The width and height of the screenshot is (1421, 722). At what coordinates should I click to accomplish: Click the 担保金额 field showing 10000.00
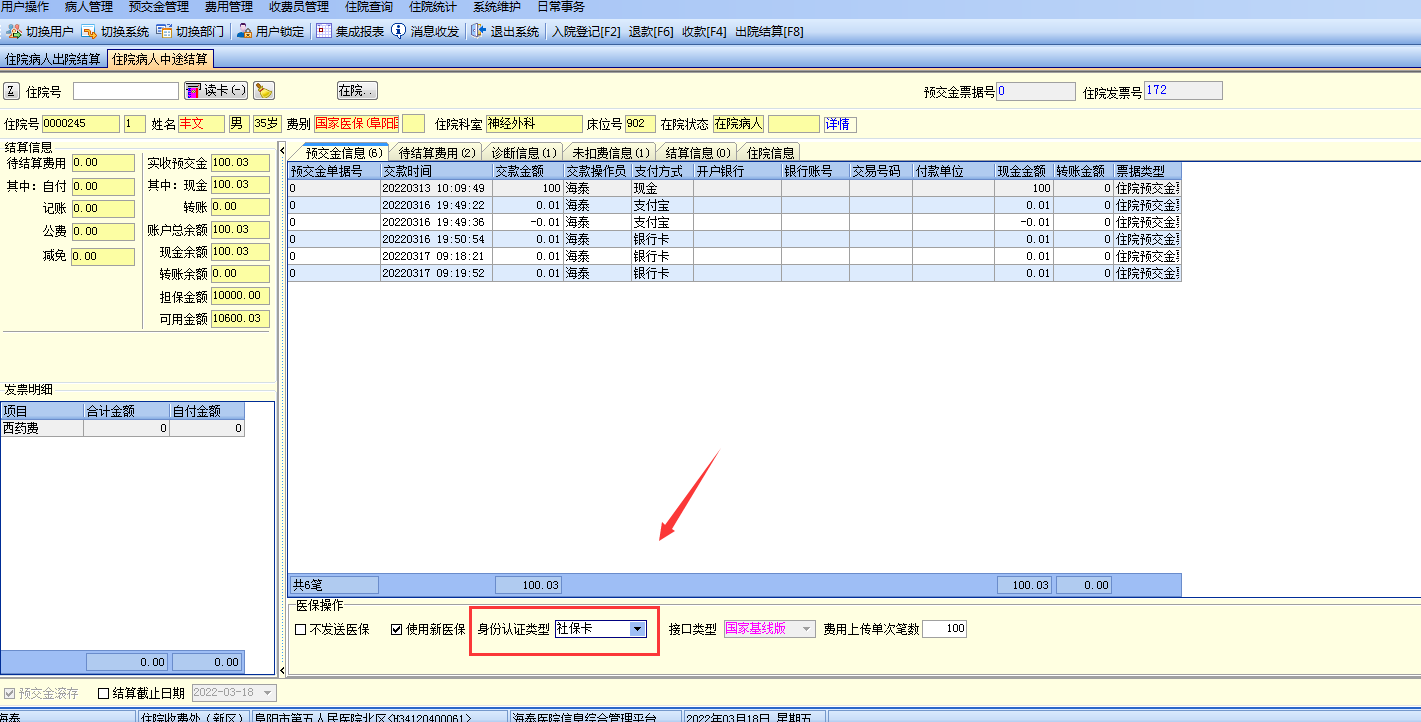pos(240,297)
